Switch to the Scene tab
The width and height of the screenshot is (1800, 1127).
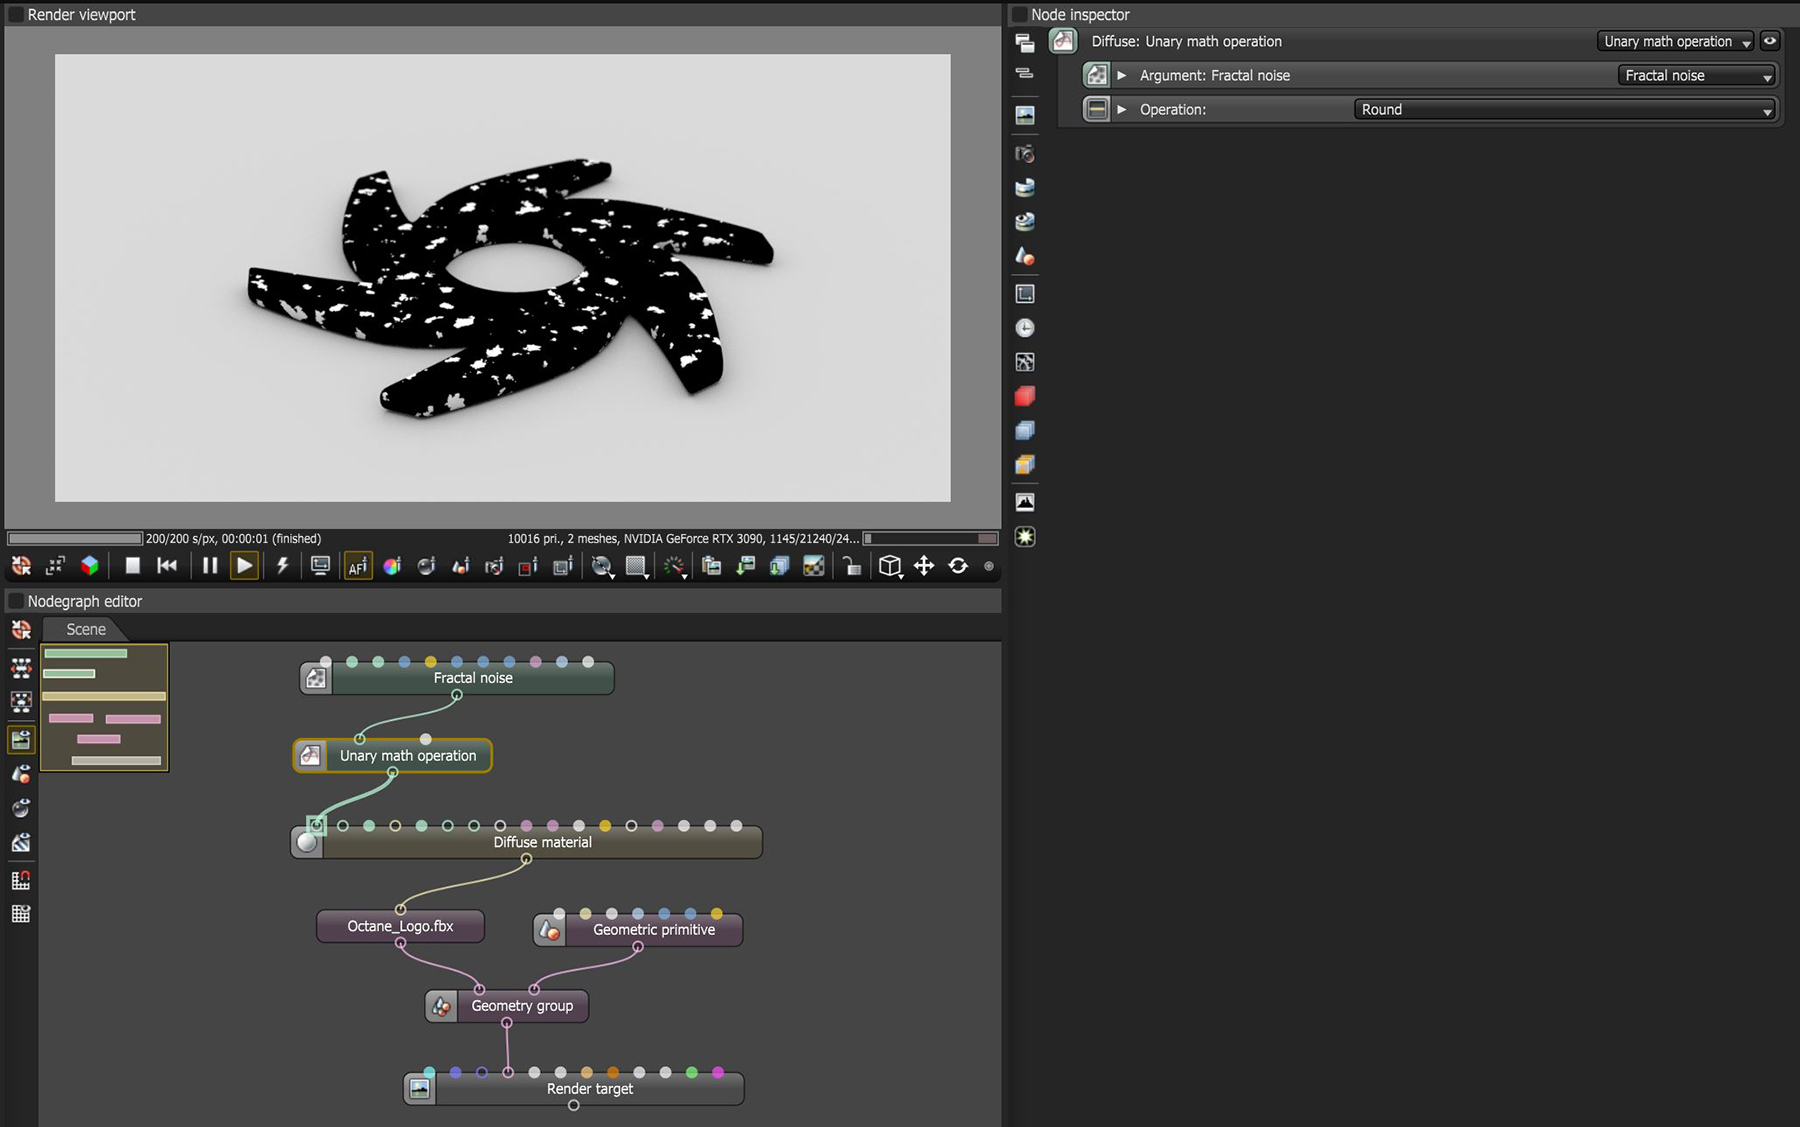point(86,629)
